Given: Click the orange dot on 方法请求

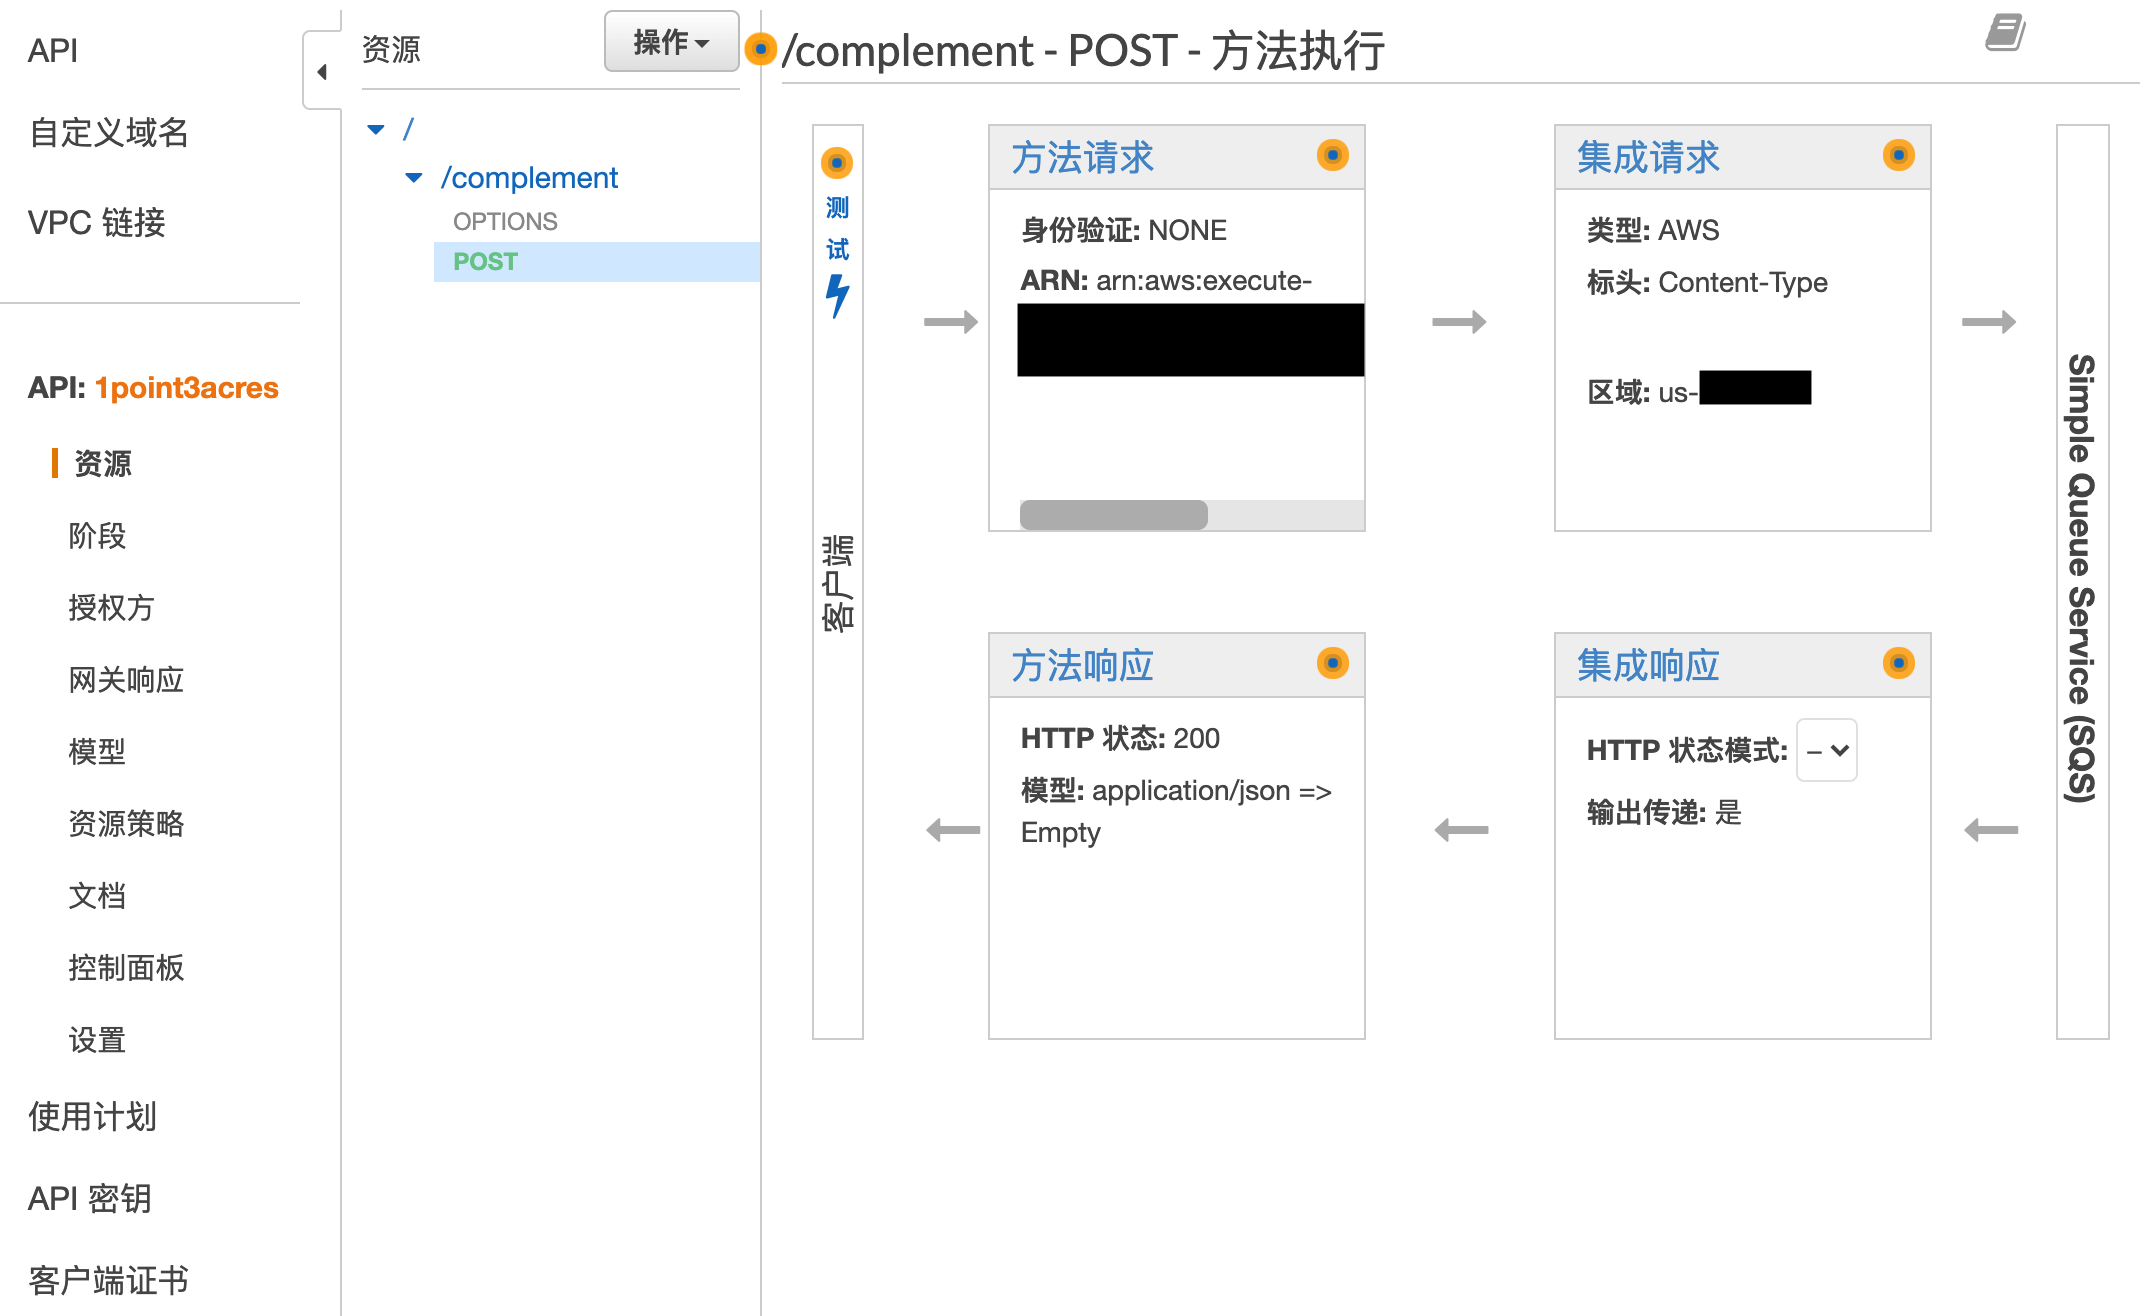Looking at the screenshot, I should (1332, 155).
